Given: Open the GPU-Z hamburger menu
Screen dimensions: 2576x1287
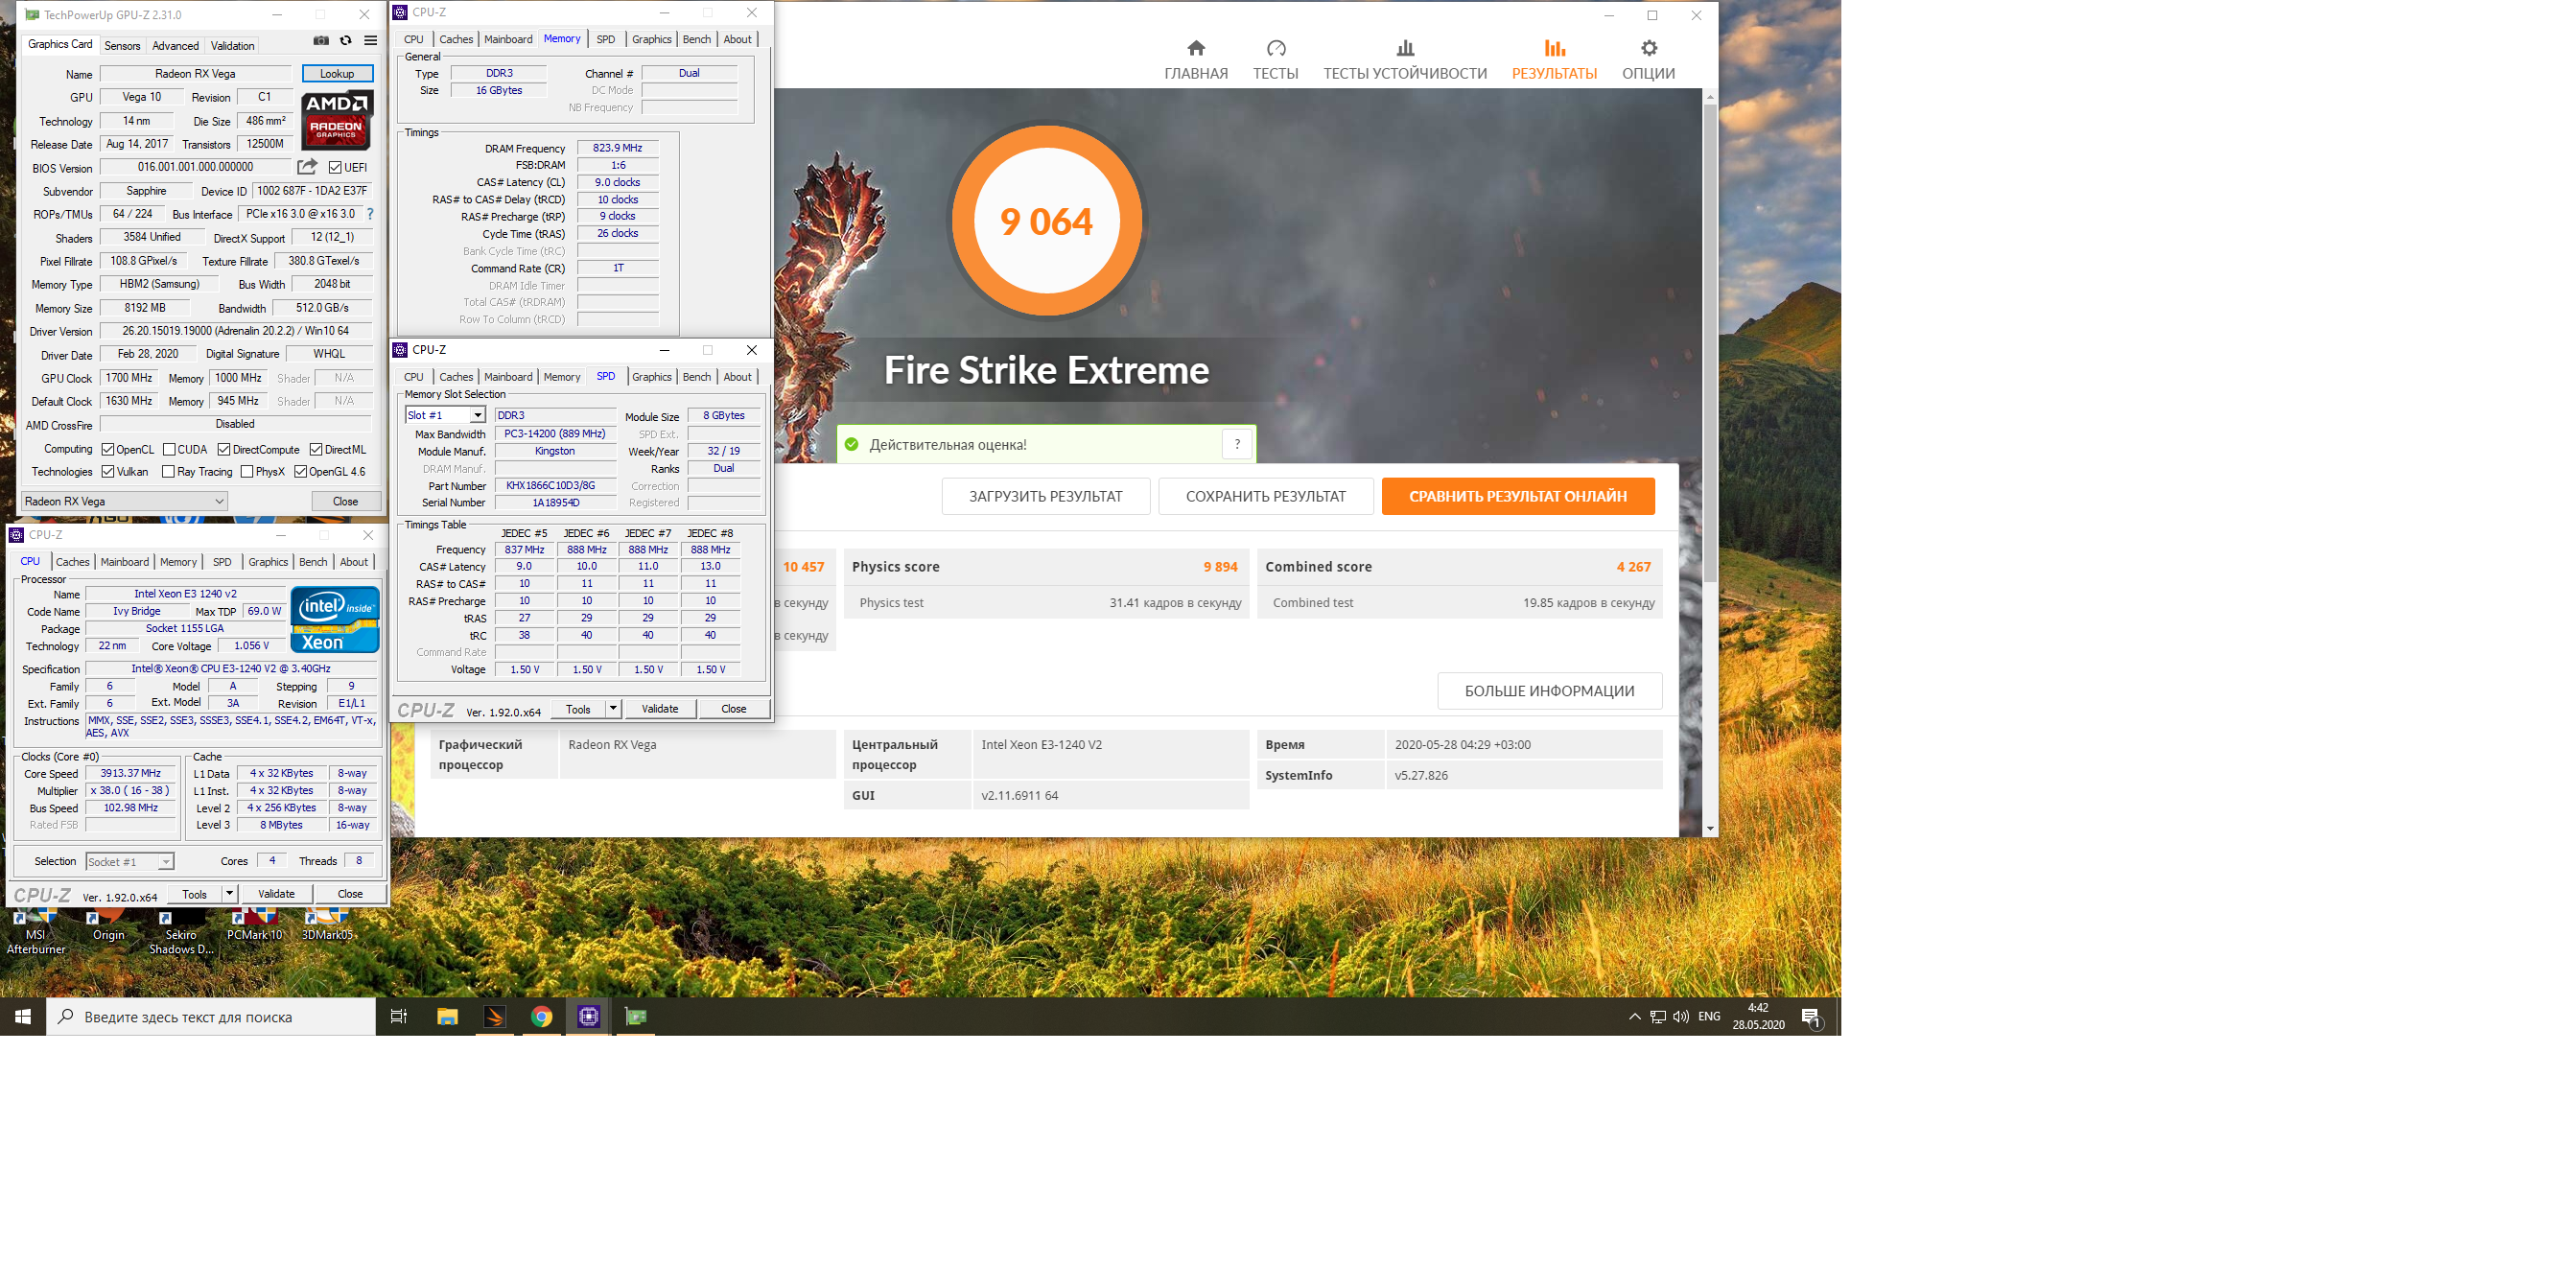Looking at the screenshot, I should (371, 41).
